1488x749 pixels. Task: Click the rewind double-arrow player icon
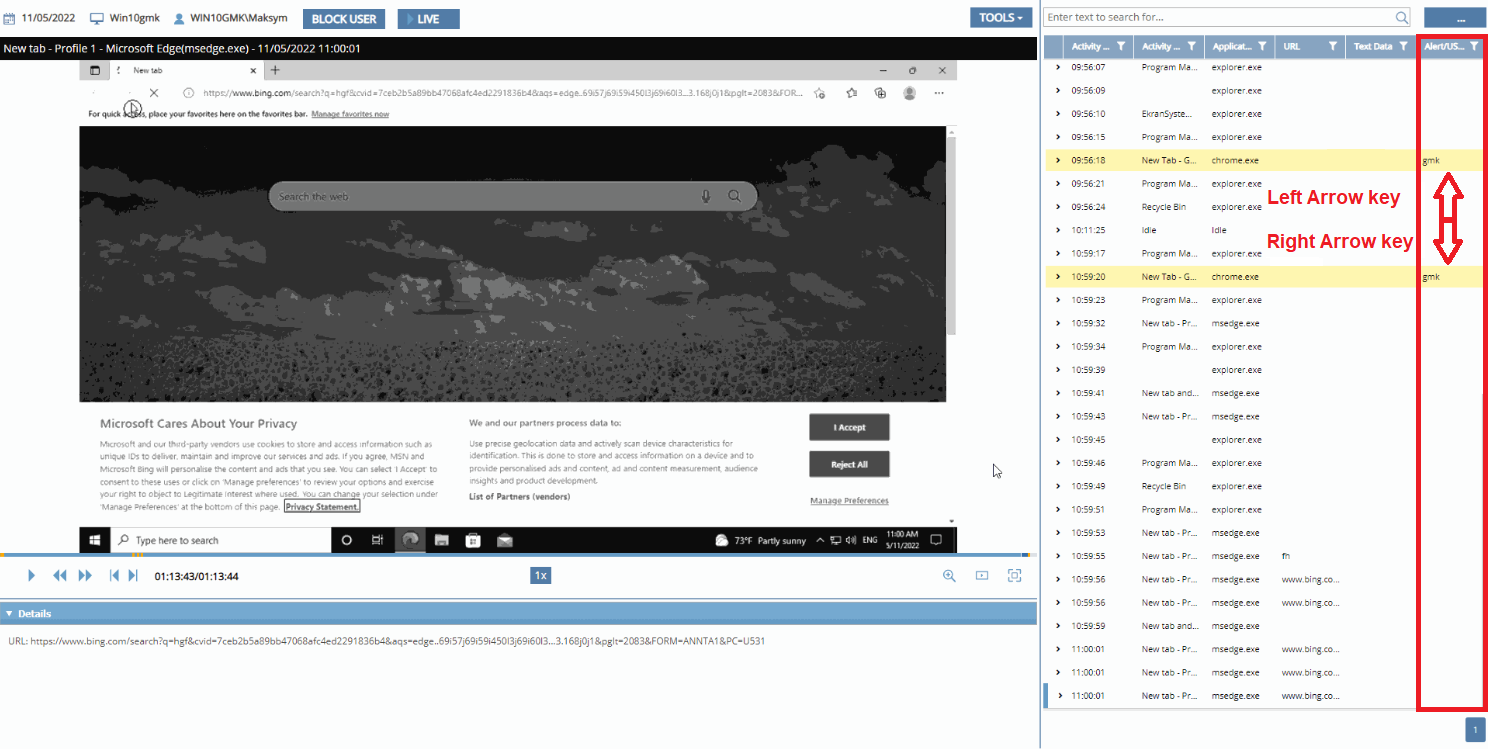tap(60, 576)
